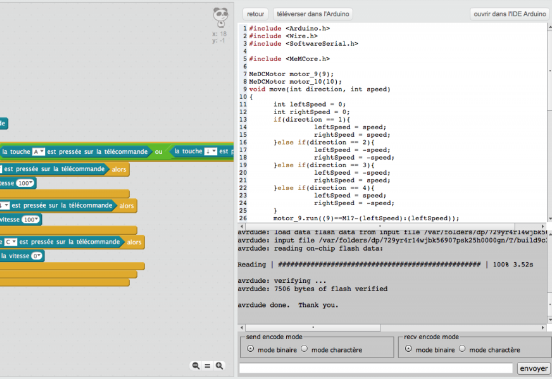The width and height of the screenshot is (552, 380).
Task: Focus the serial send text field
Action: [x=376, y=368]
